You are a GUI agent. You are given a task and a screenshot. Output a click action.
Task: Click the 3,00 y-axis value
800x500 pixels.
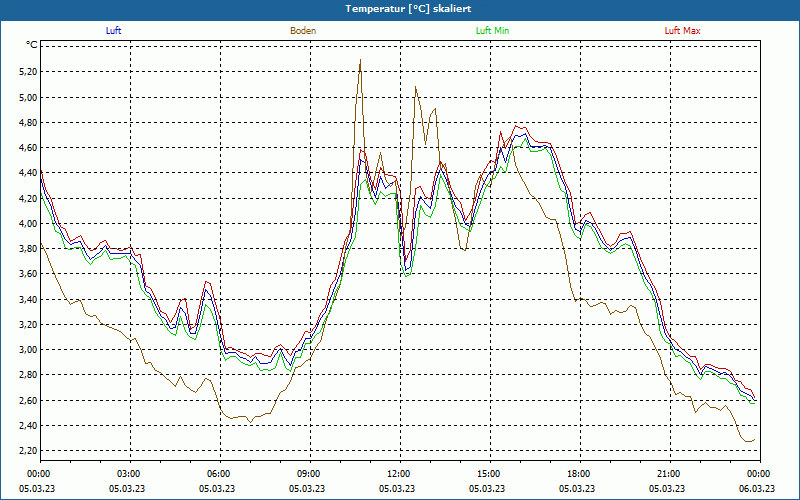[x=29, y=349]
